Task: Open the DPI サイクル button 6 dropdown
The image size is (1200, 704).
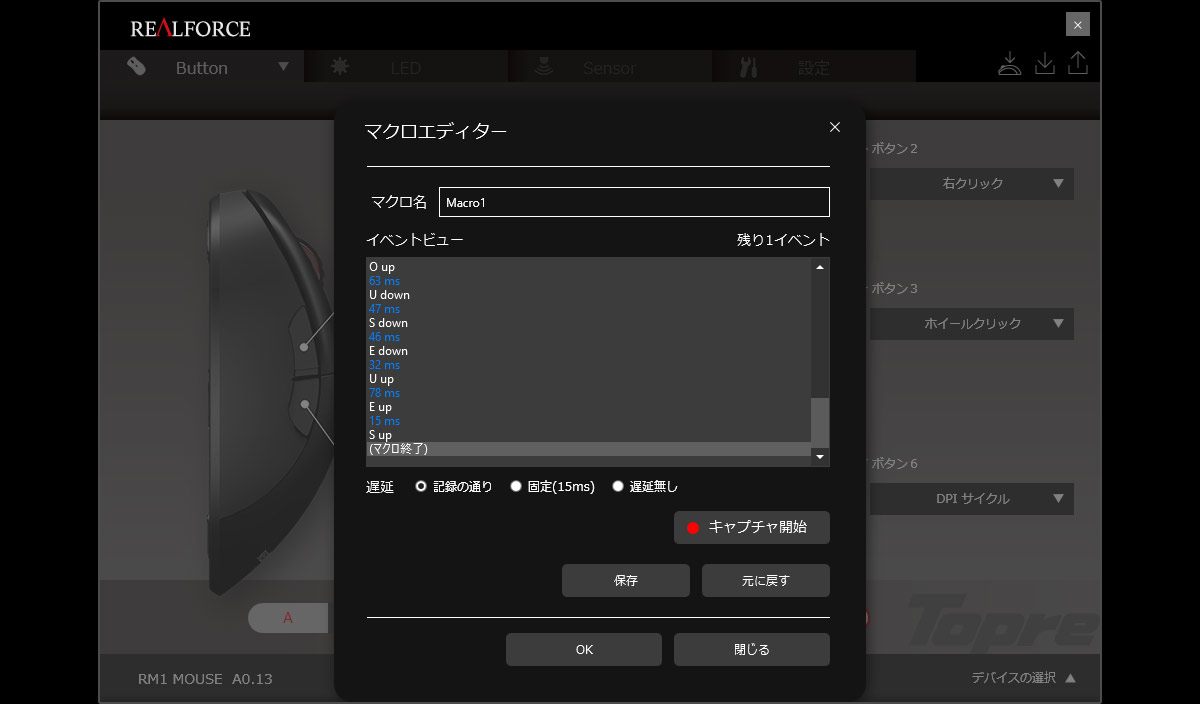Action: [972, 499]
